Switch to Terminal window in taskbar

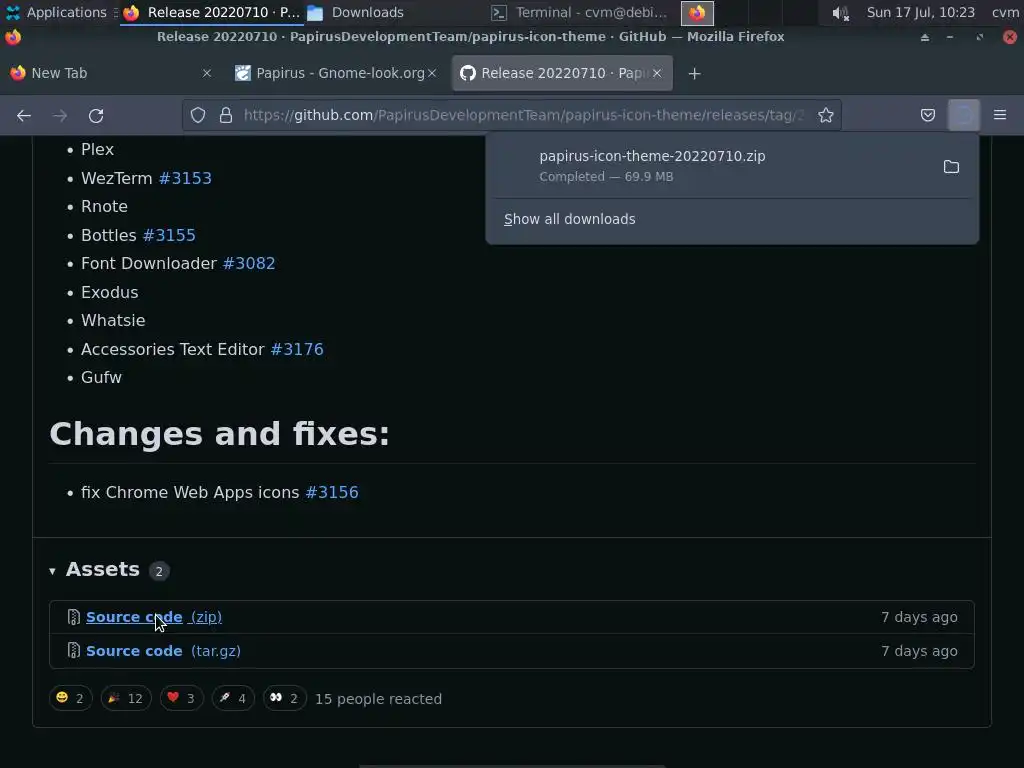(x=580, y=12)
